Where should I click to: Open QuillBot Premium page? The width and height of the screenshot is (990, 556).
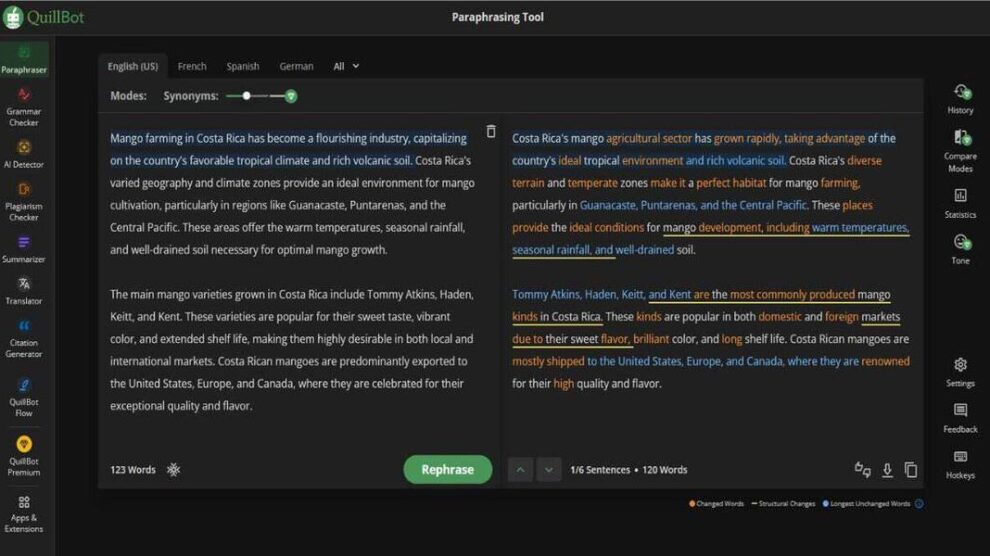pyautogui.click(x=24, y=455)
